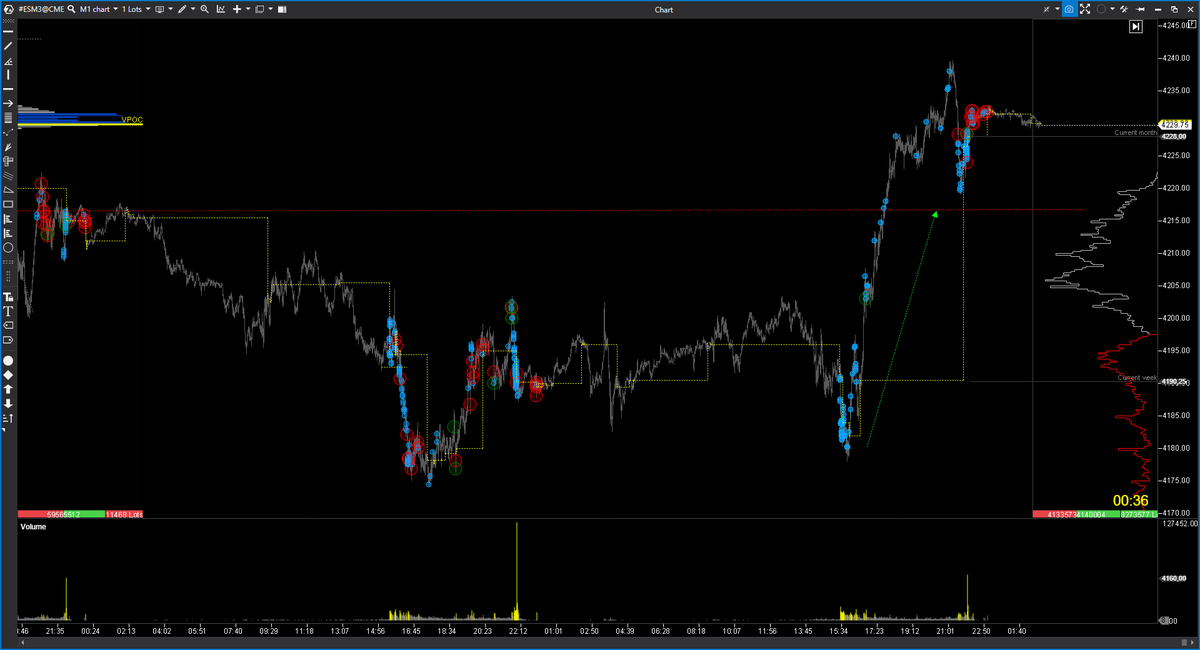Click the 00:36 bar countdown timer
Screen dimensions: 1200x650
1130,500
